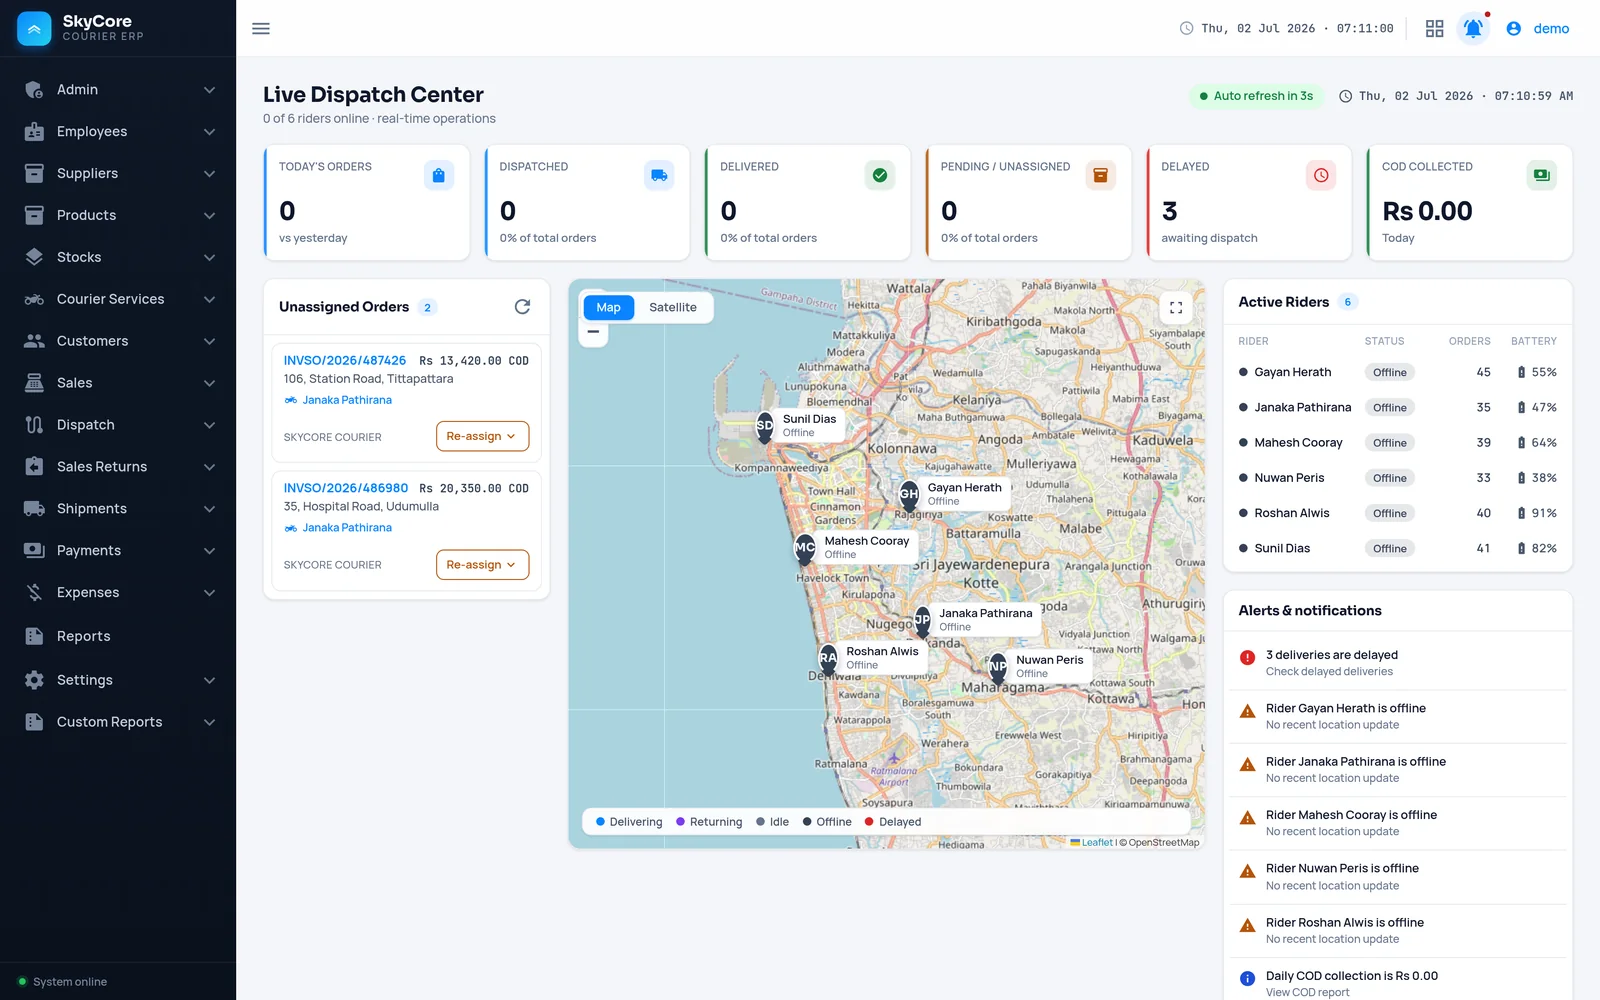Click Janaka Pathirana rider under Station Road order
The width and height of the screenshot is (1600, 1000).
[x=338, y=400]
